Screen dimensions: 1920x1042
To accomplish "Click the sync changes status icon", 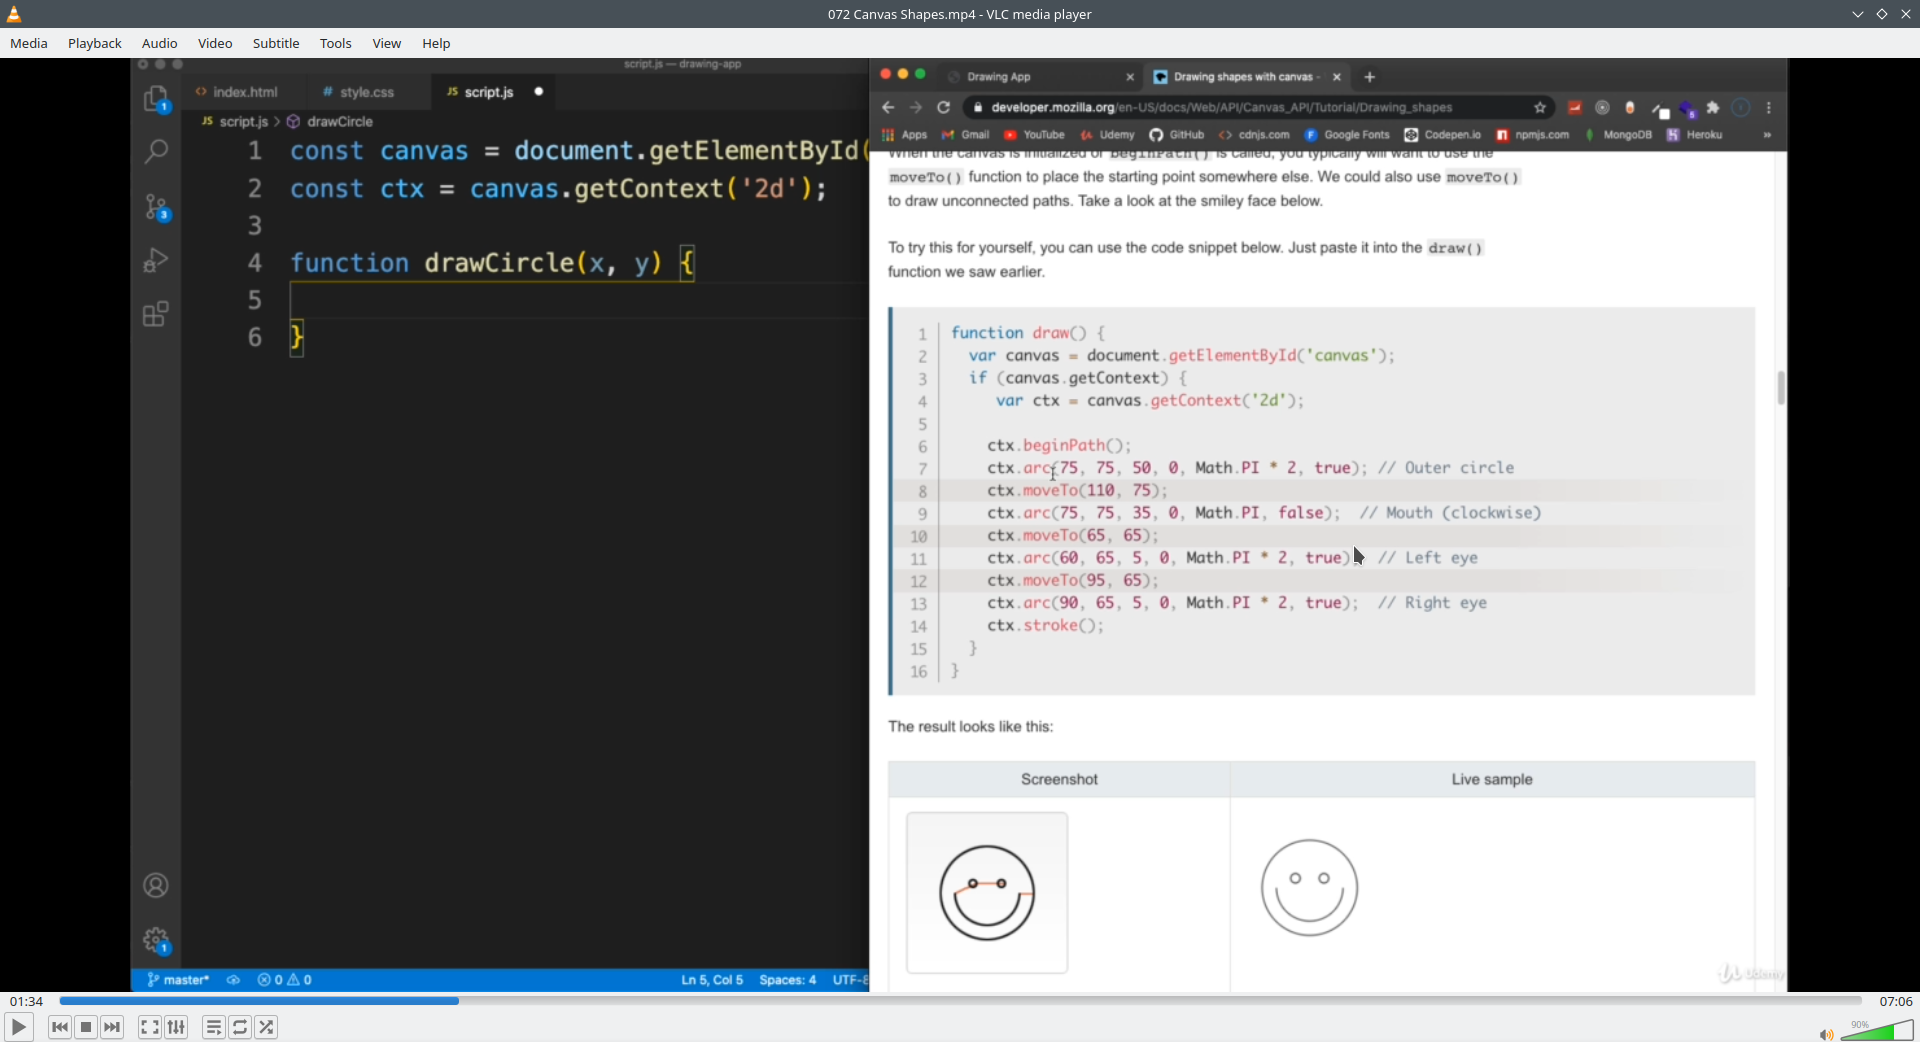I will click(233, 980).
